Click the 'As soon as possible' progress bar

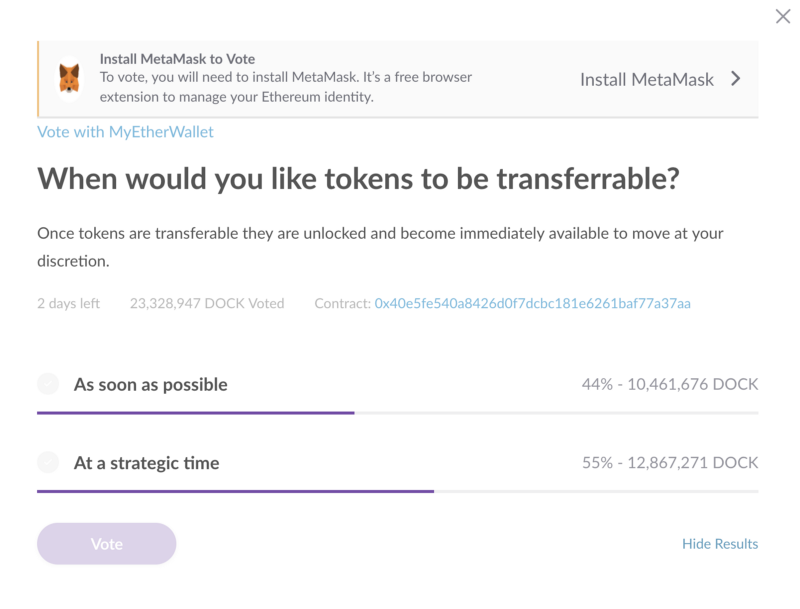[397, 413]
